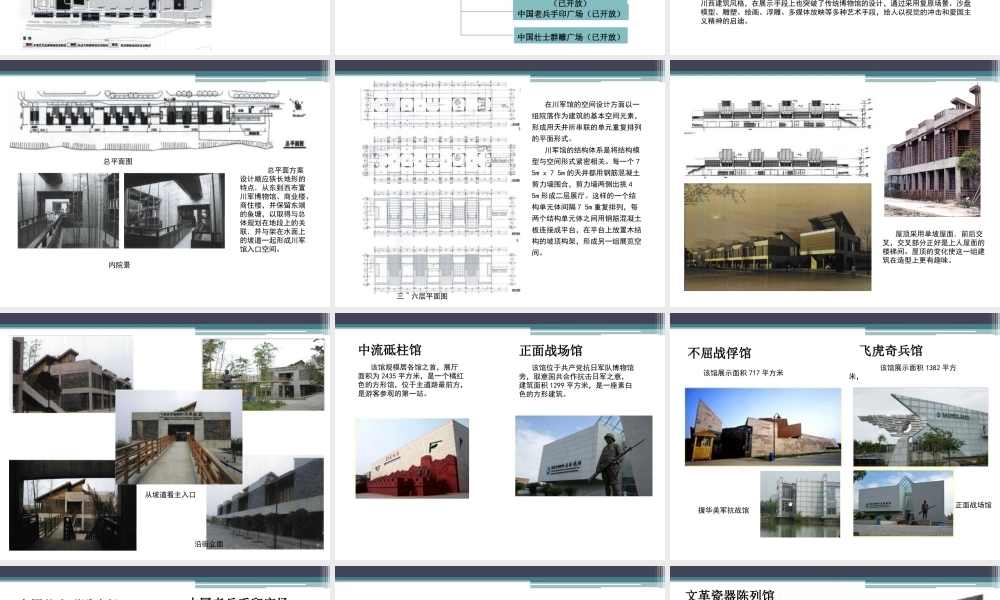Select the photo of the wooden ramp to the entrance

pos(179,437)
